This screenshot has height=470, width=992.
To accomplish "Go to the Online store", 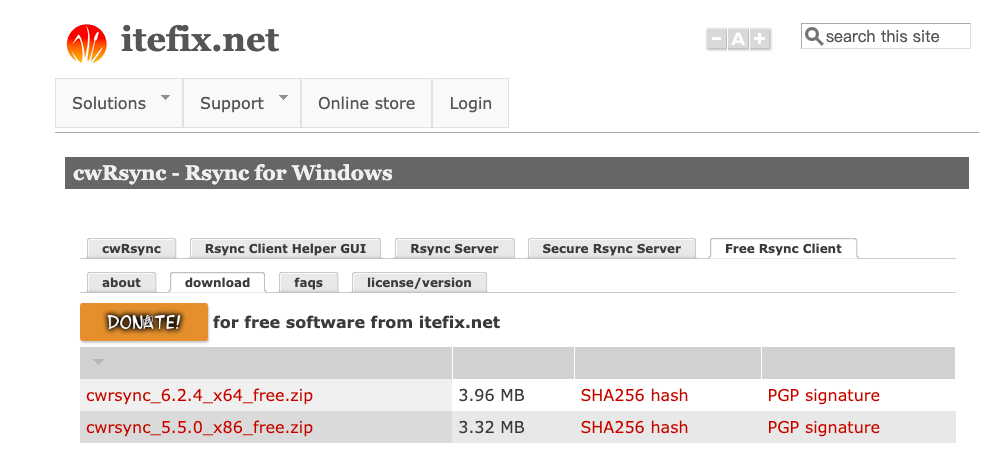I will click(366, 103).
